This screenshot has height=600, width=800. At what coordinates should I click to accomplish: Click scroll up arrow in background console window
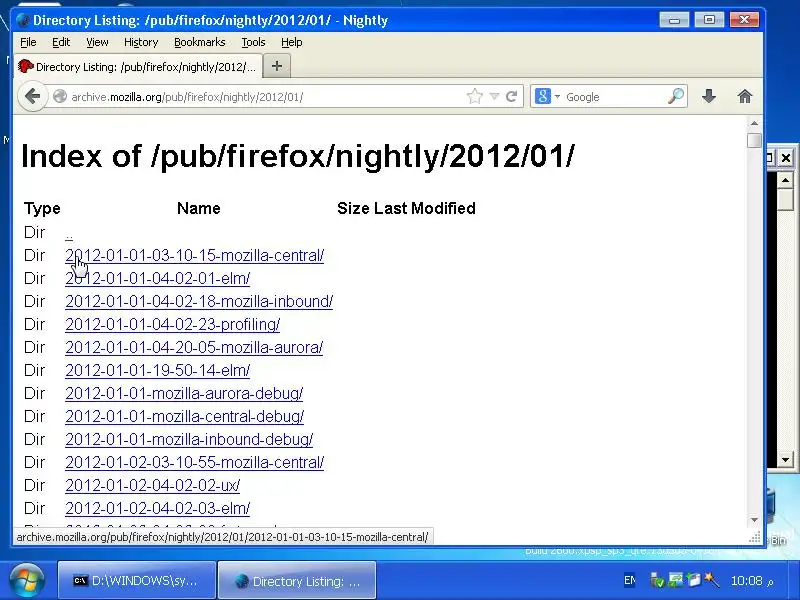pos(786,180)
